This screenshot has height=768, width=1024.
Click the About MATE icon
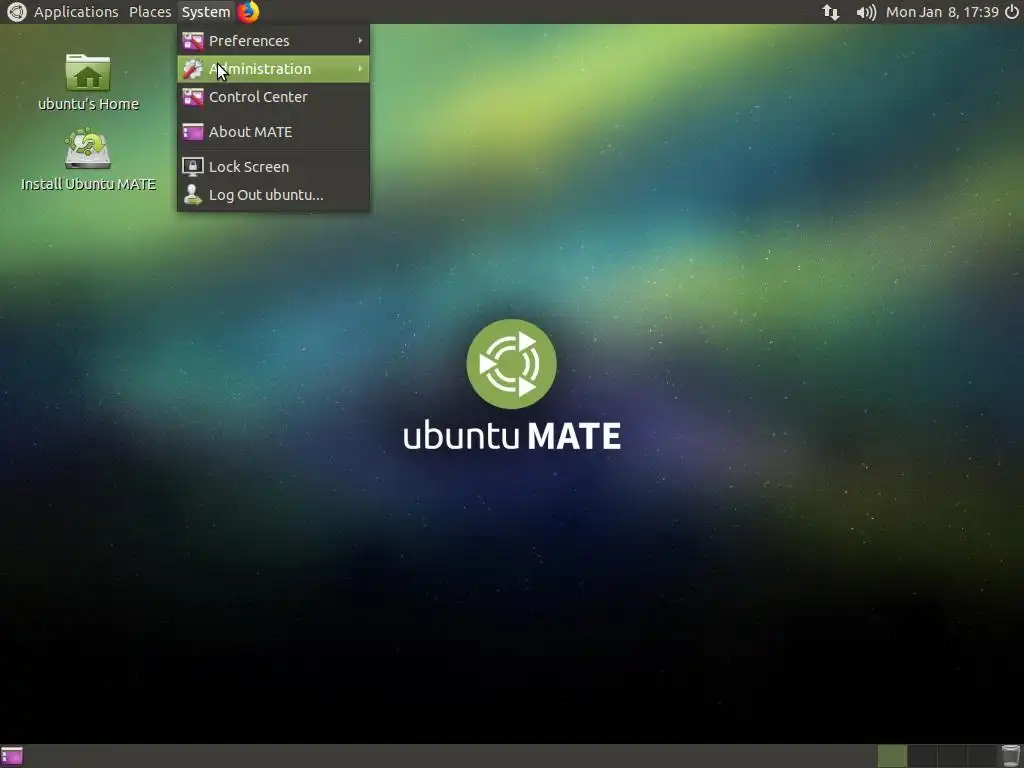(193, 132)
